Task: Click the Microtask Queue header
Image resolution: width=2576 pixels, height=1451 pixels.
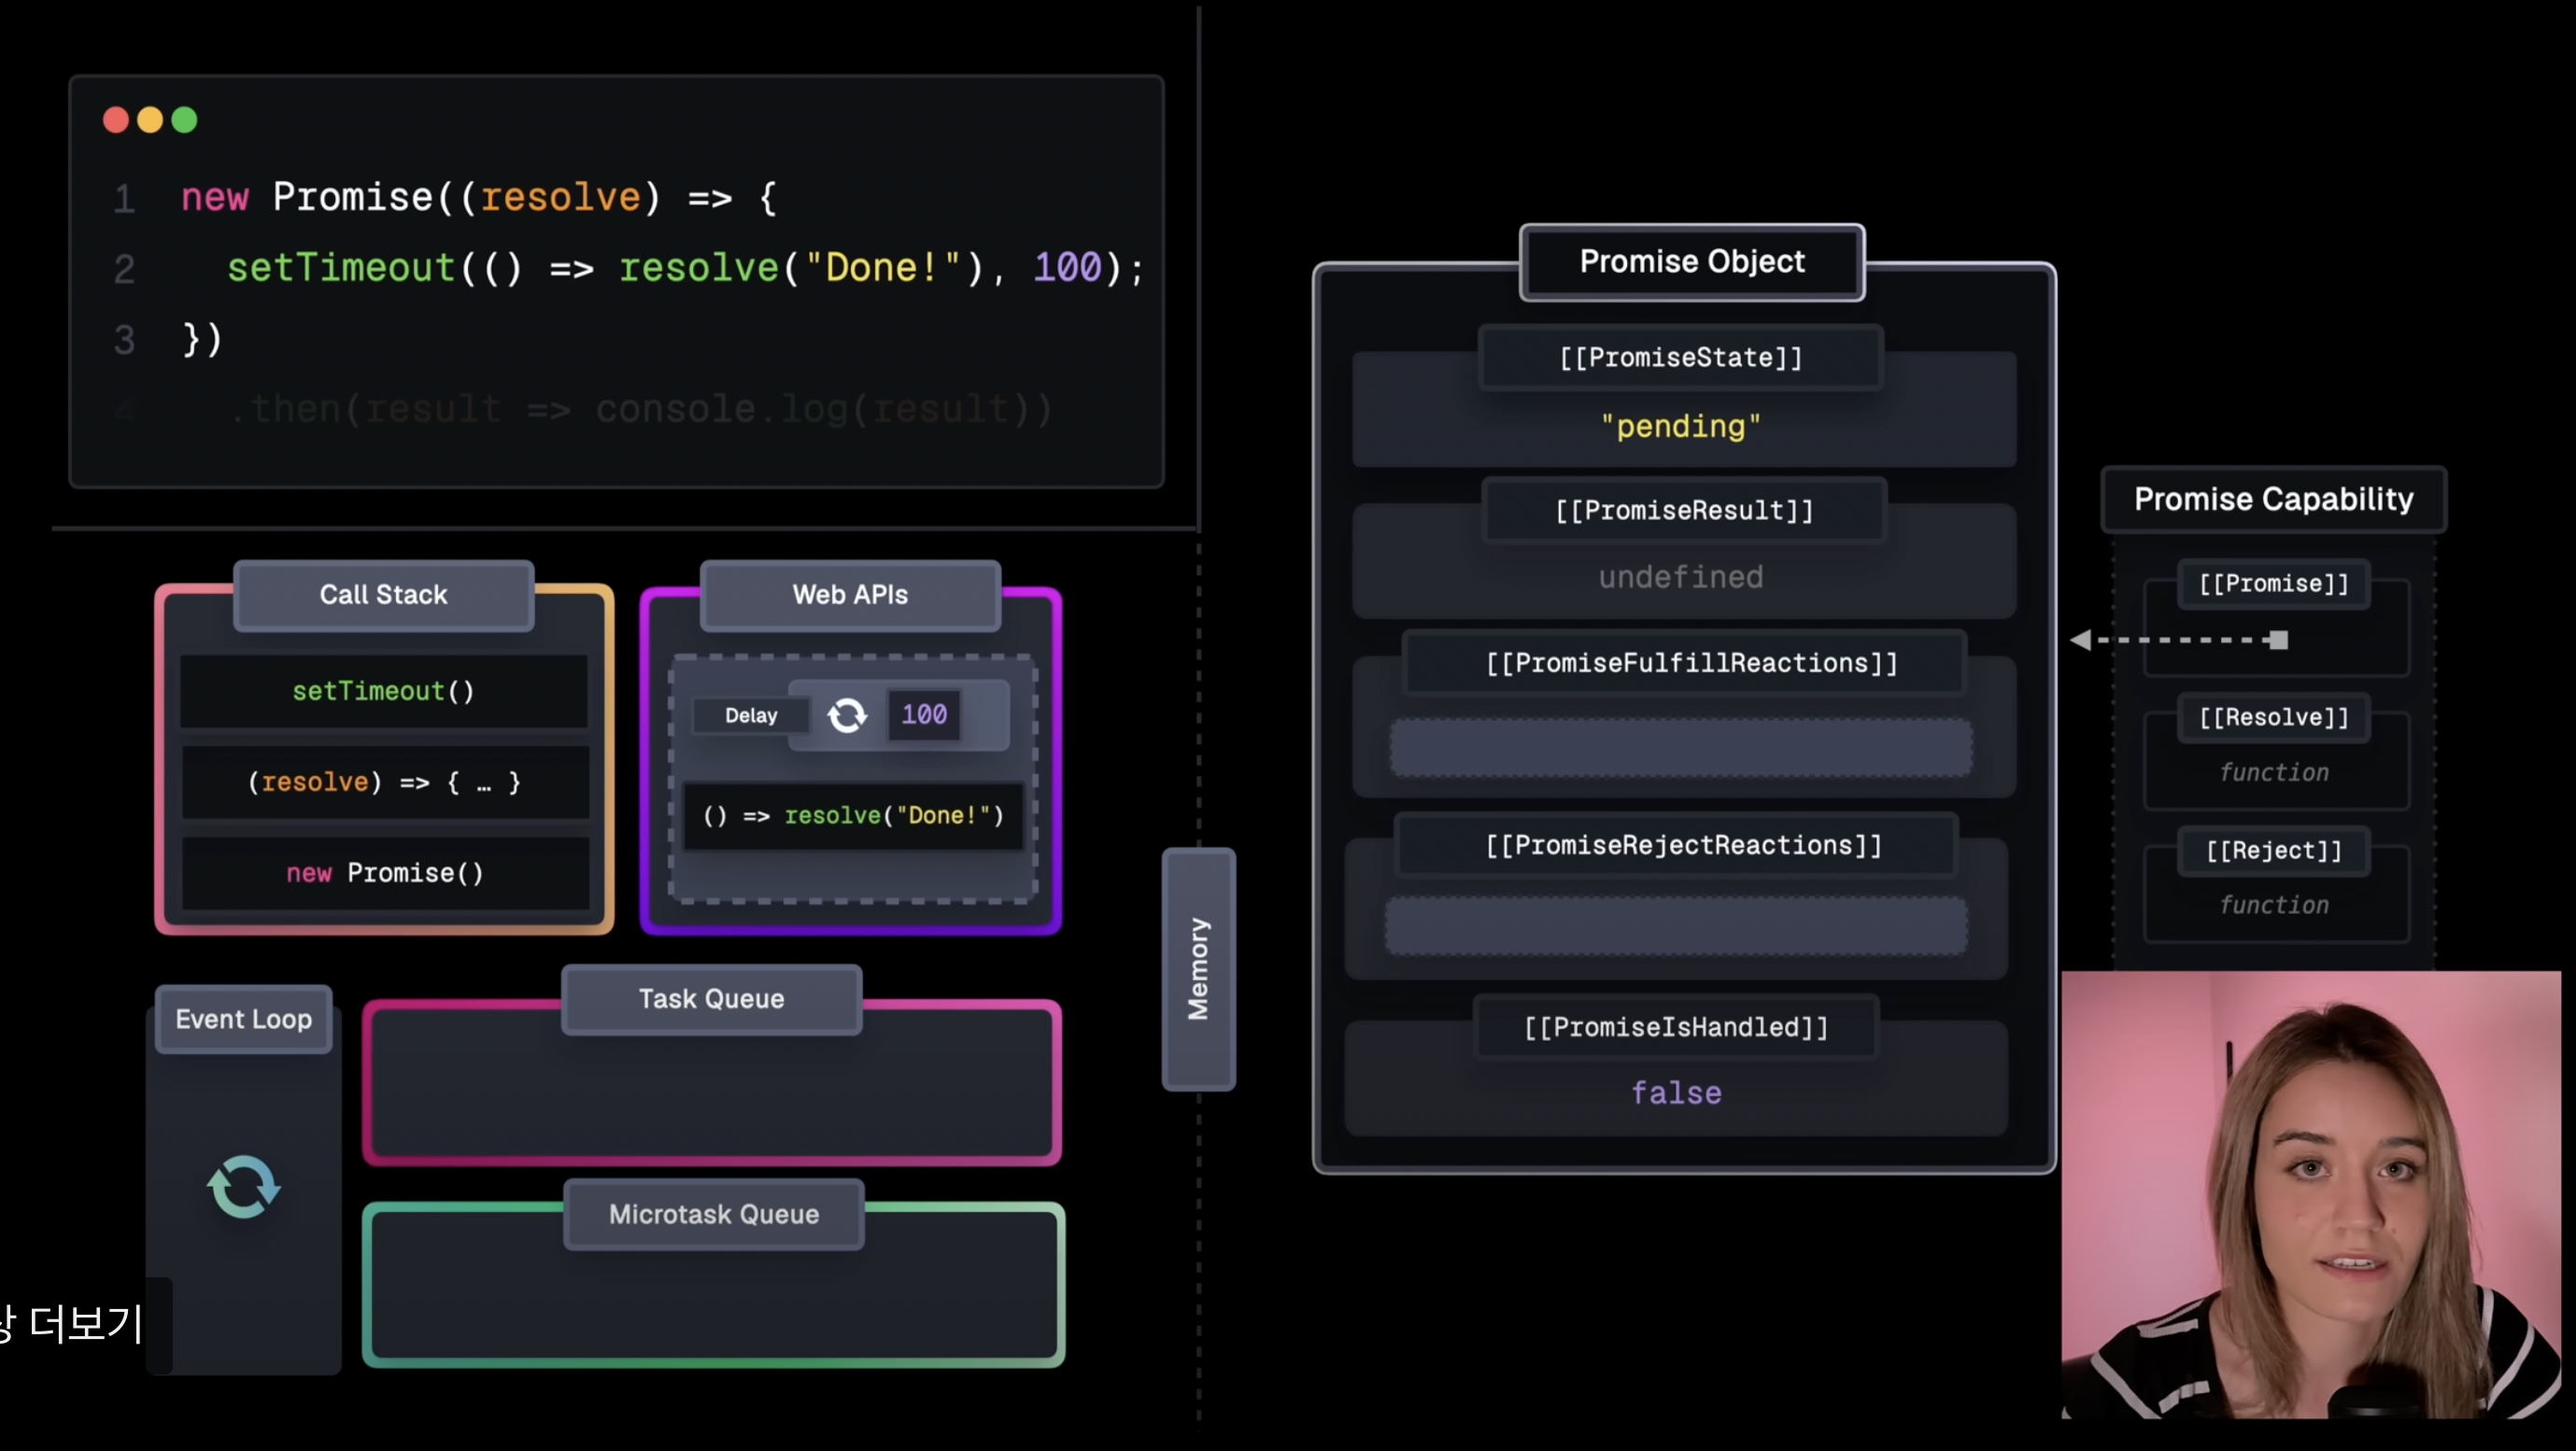Action: point(713,1214)
